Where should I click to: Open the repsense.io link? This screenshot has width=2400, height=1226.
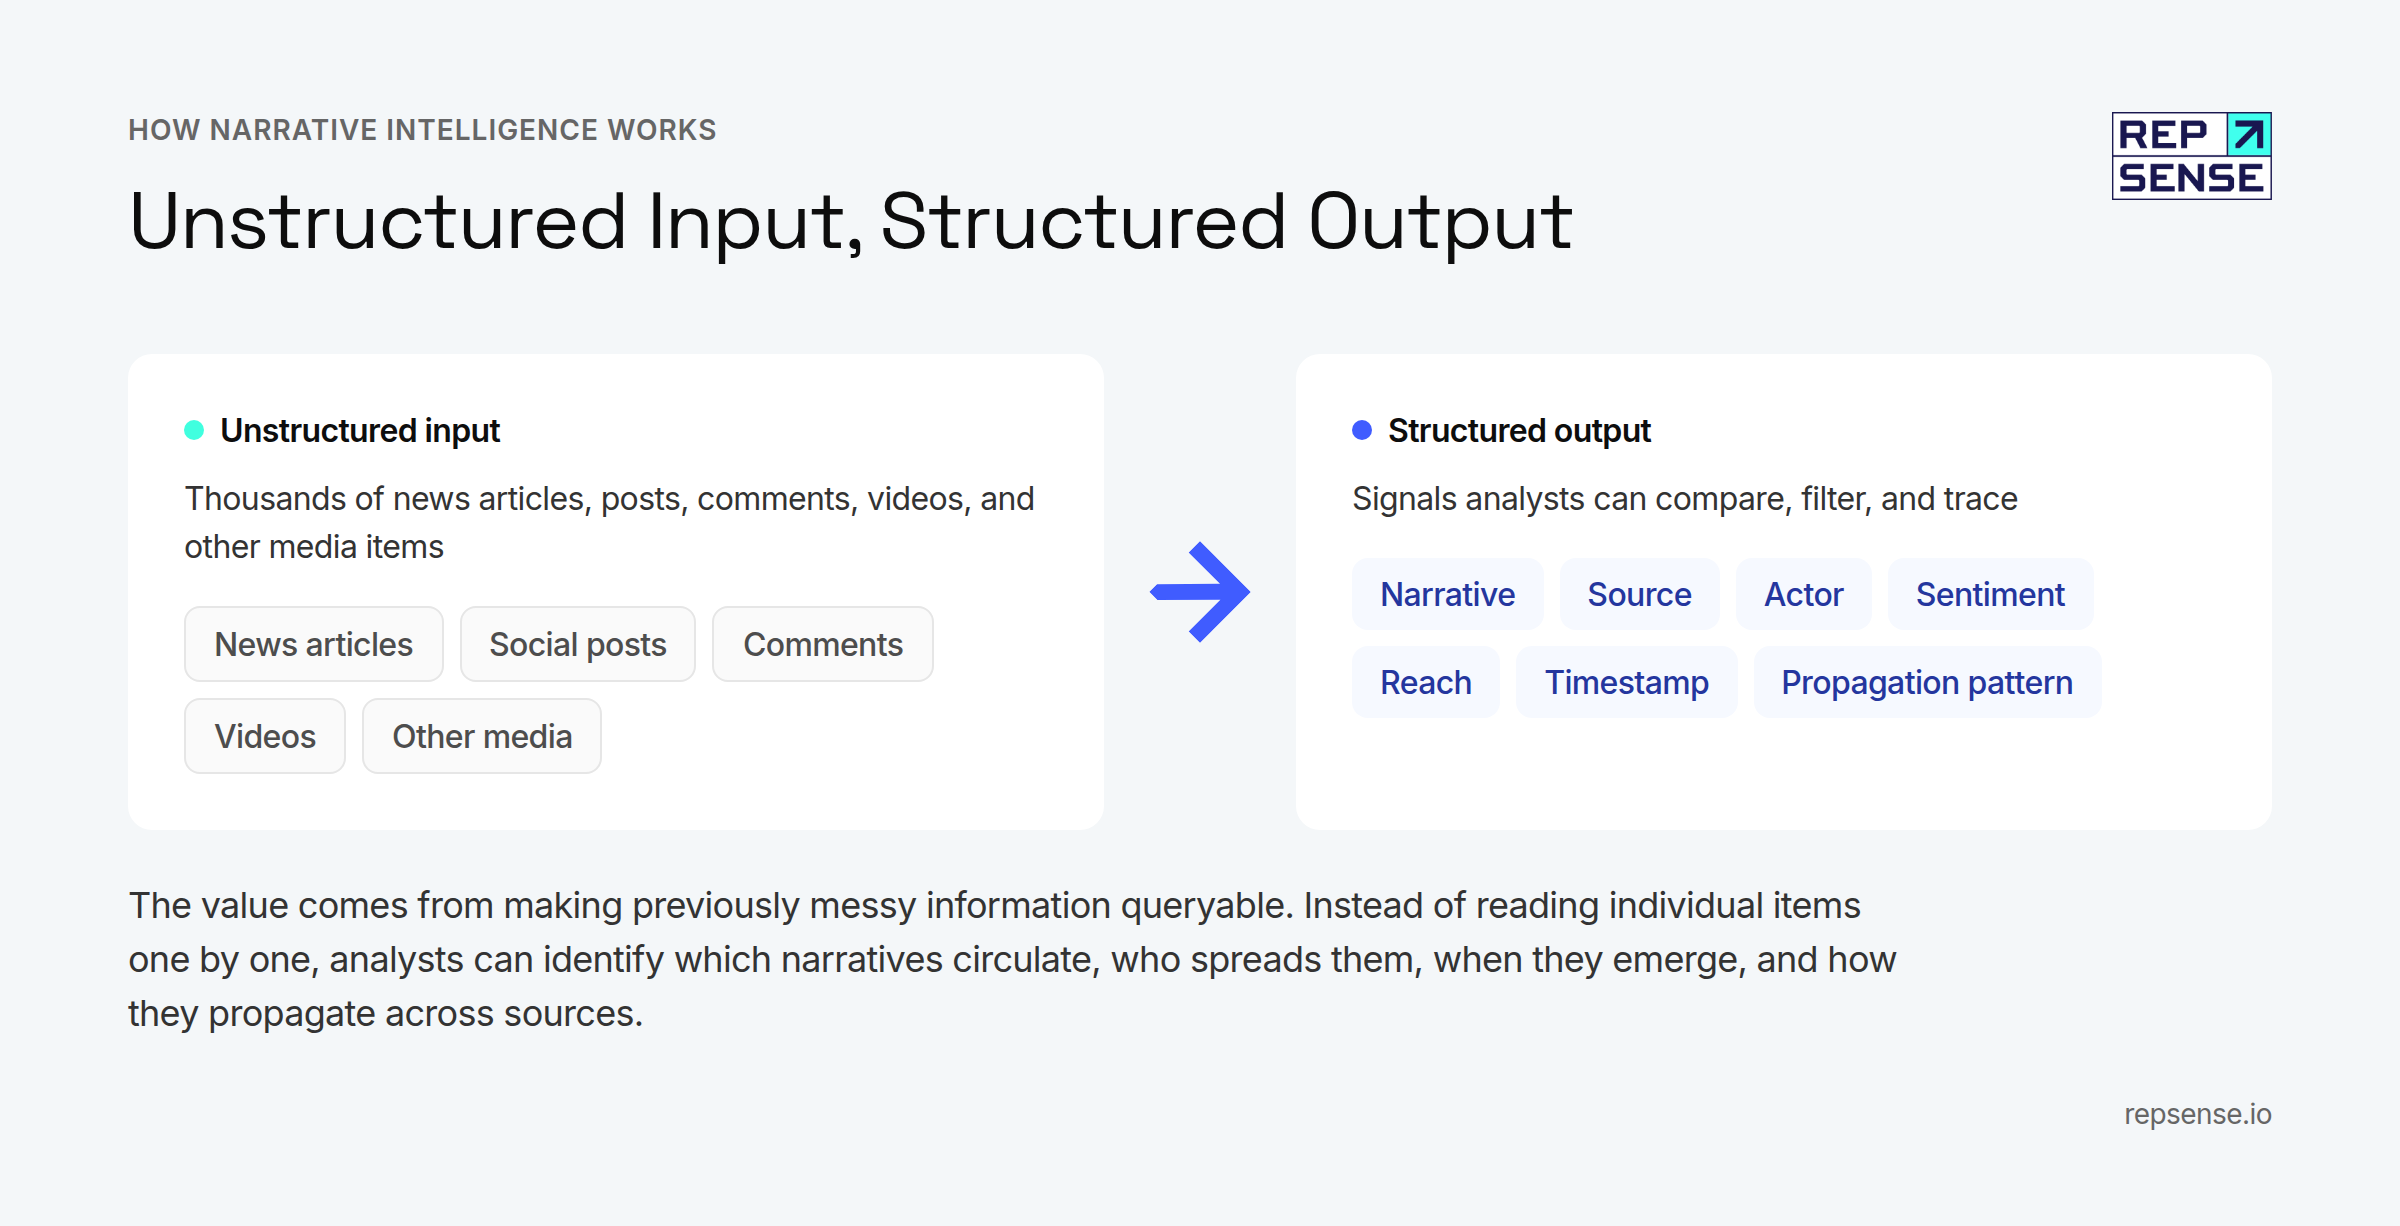pos(2198,1114)
